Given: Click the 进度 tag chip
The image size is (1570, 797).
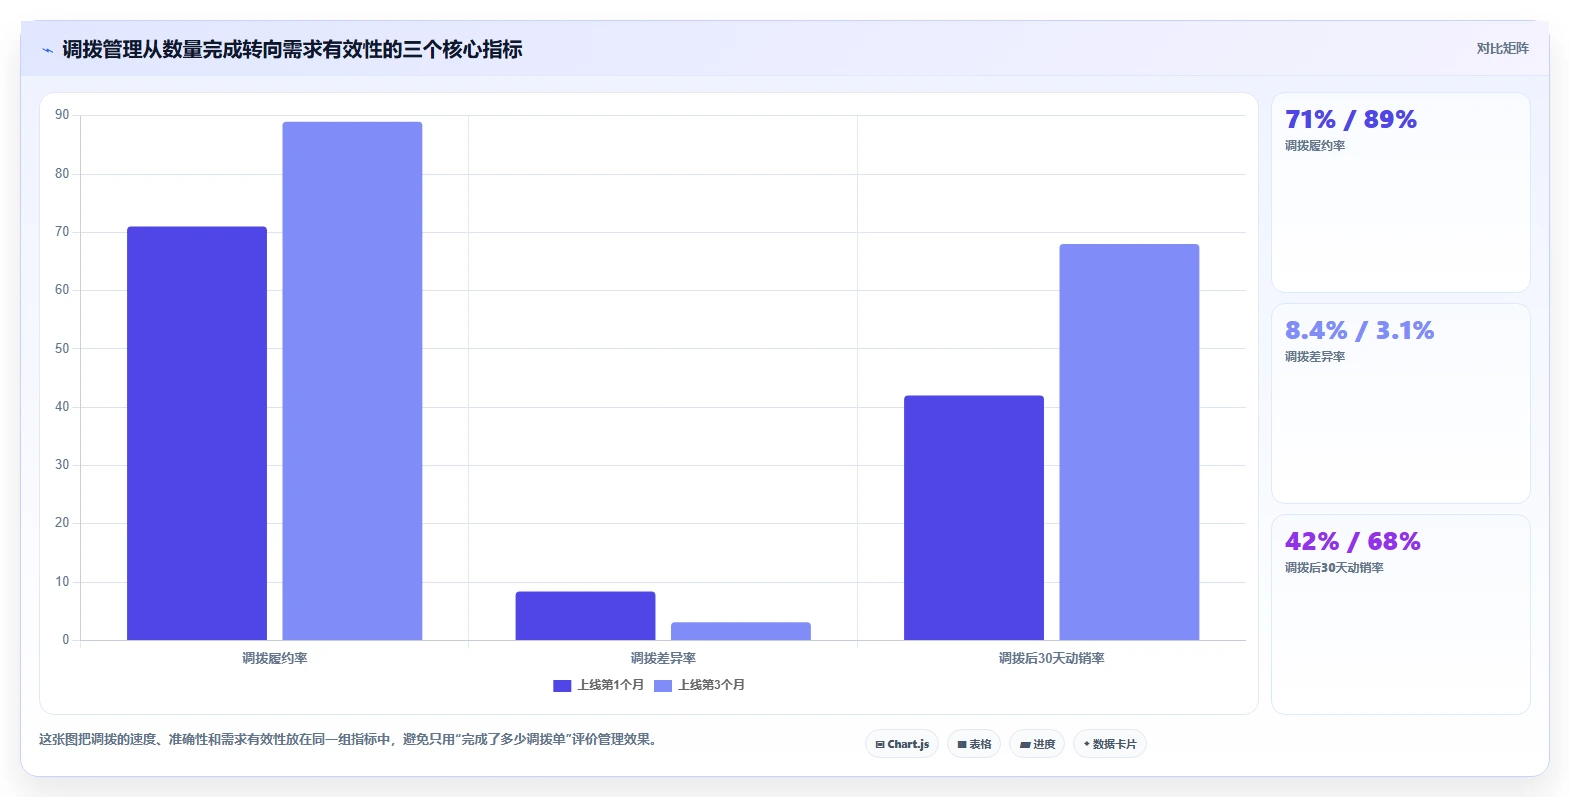Looking at the screenshot, I should 1037,744.
